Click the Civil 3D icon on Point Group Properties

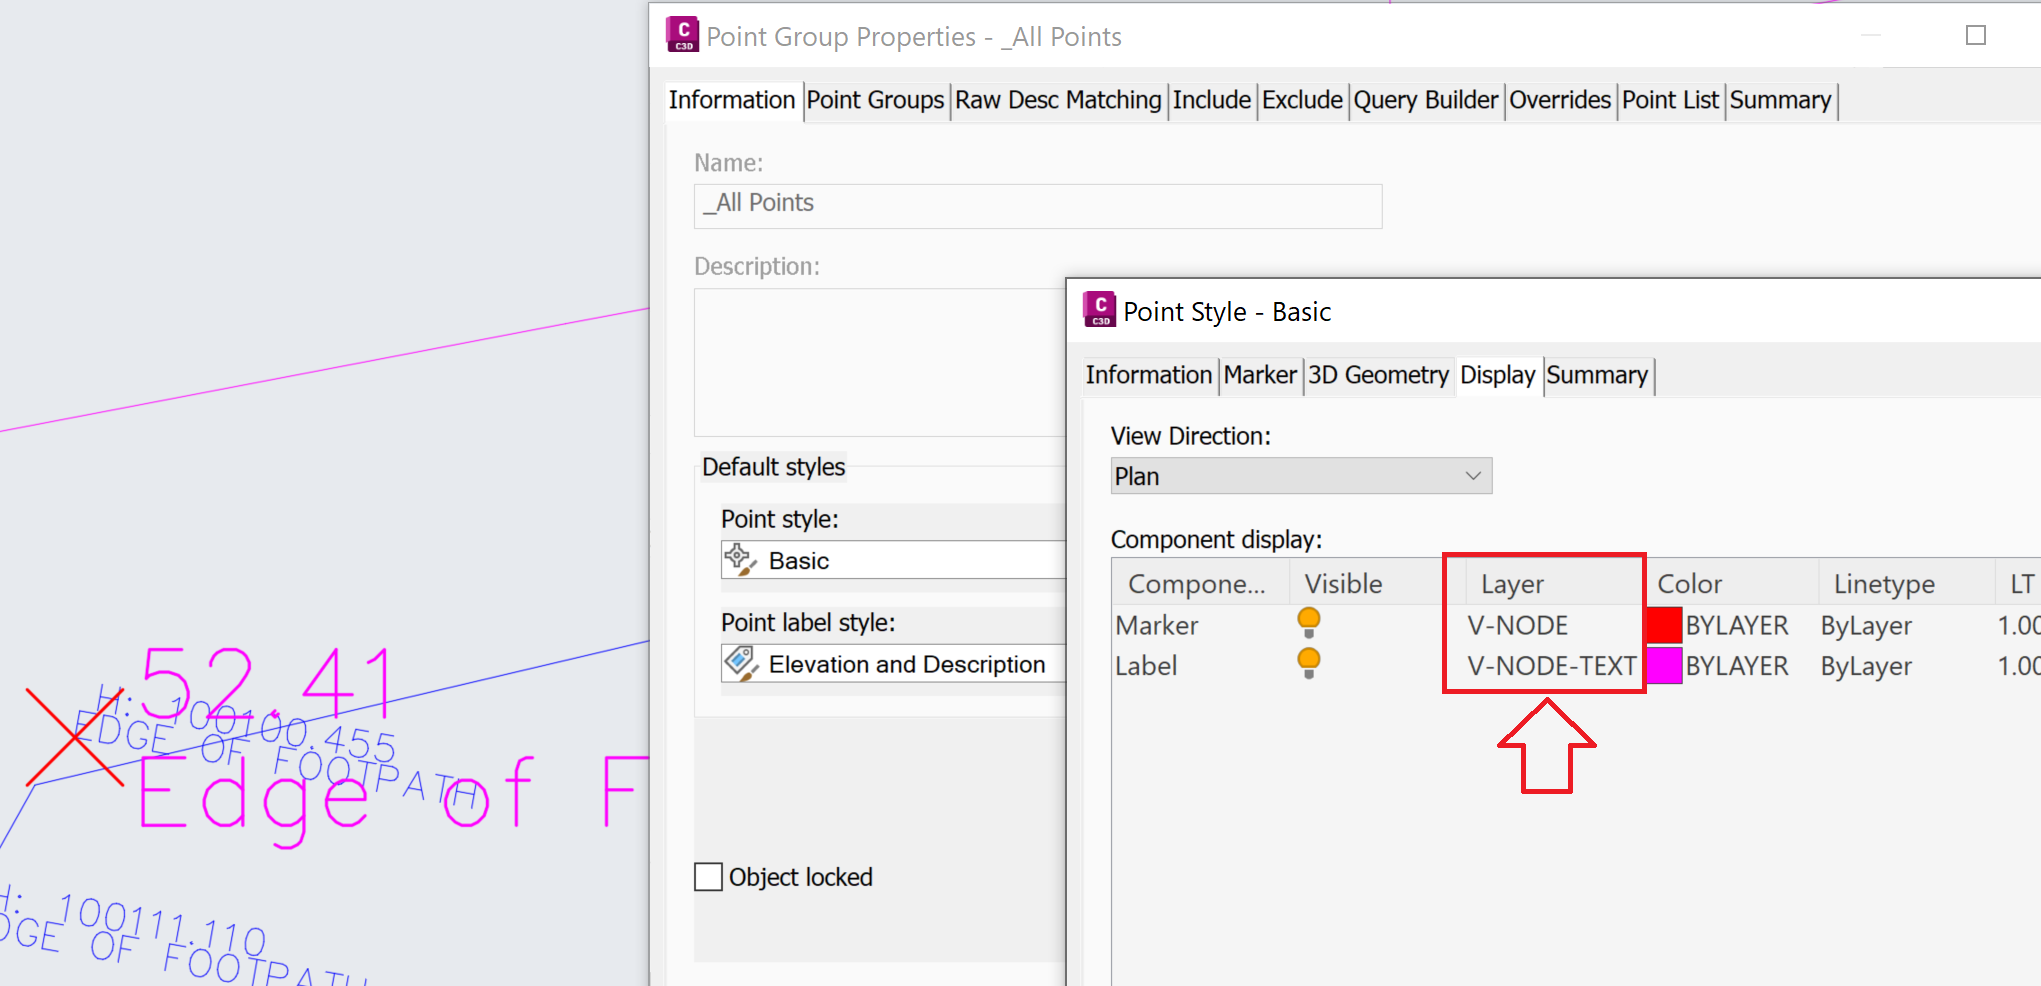point(682,34)
